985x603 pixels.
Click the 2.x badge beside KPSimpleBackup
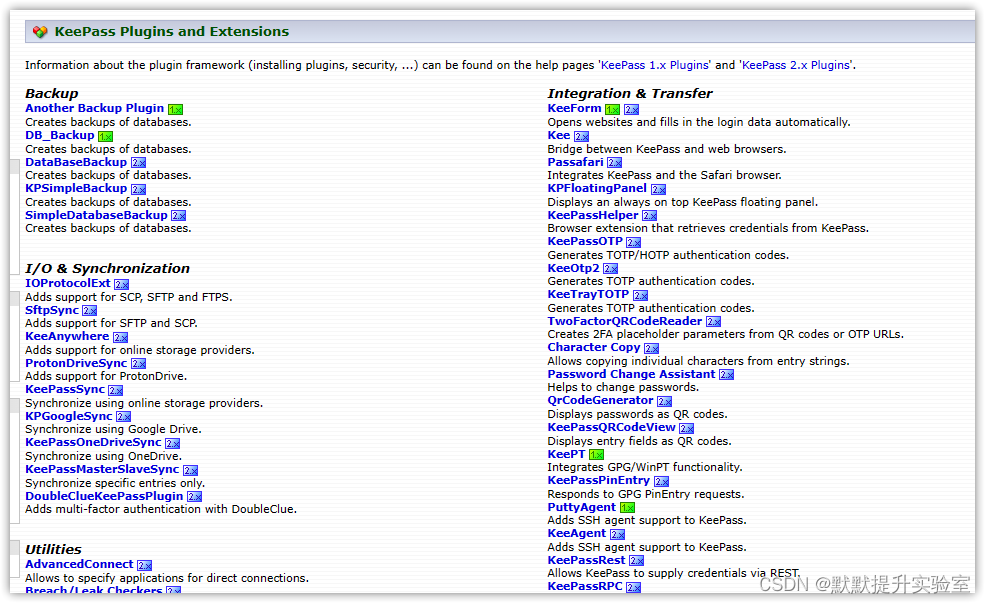(138, 189)
